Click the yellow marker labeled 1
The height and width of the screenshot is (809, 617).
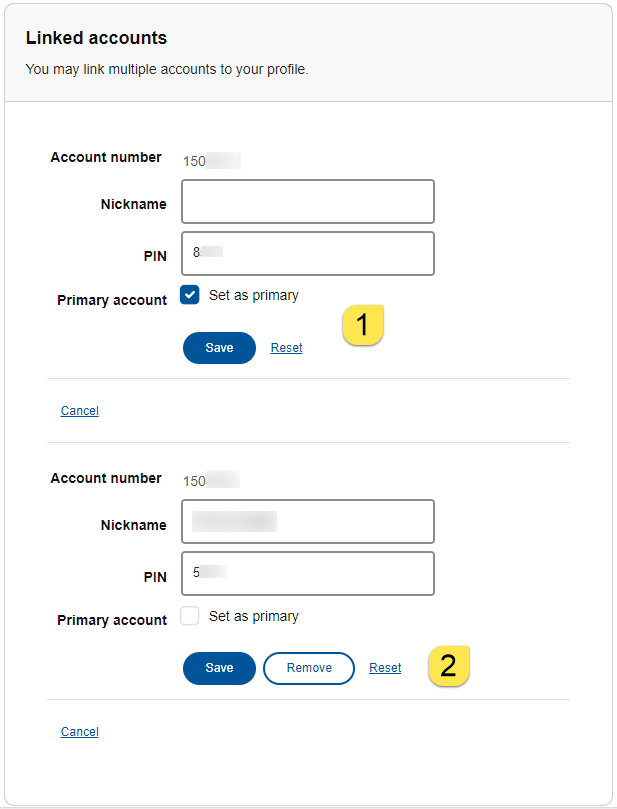tap(362, 324)
